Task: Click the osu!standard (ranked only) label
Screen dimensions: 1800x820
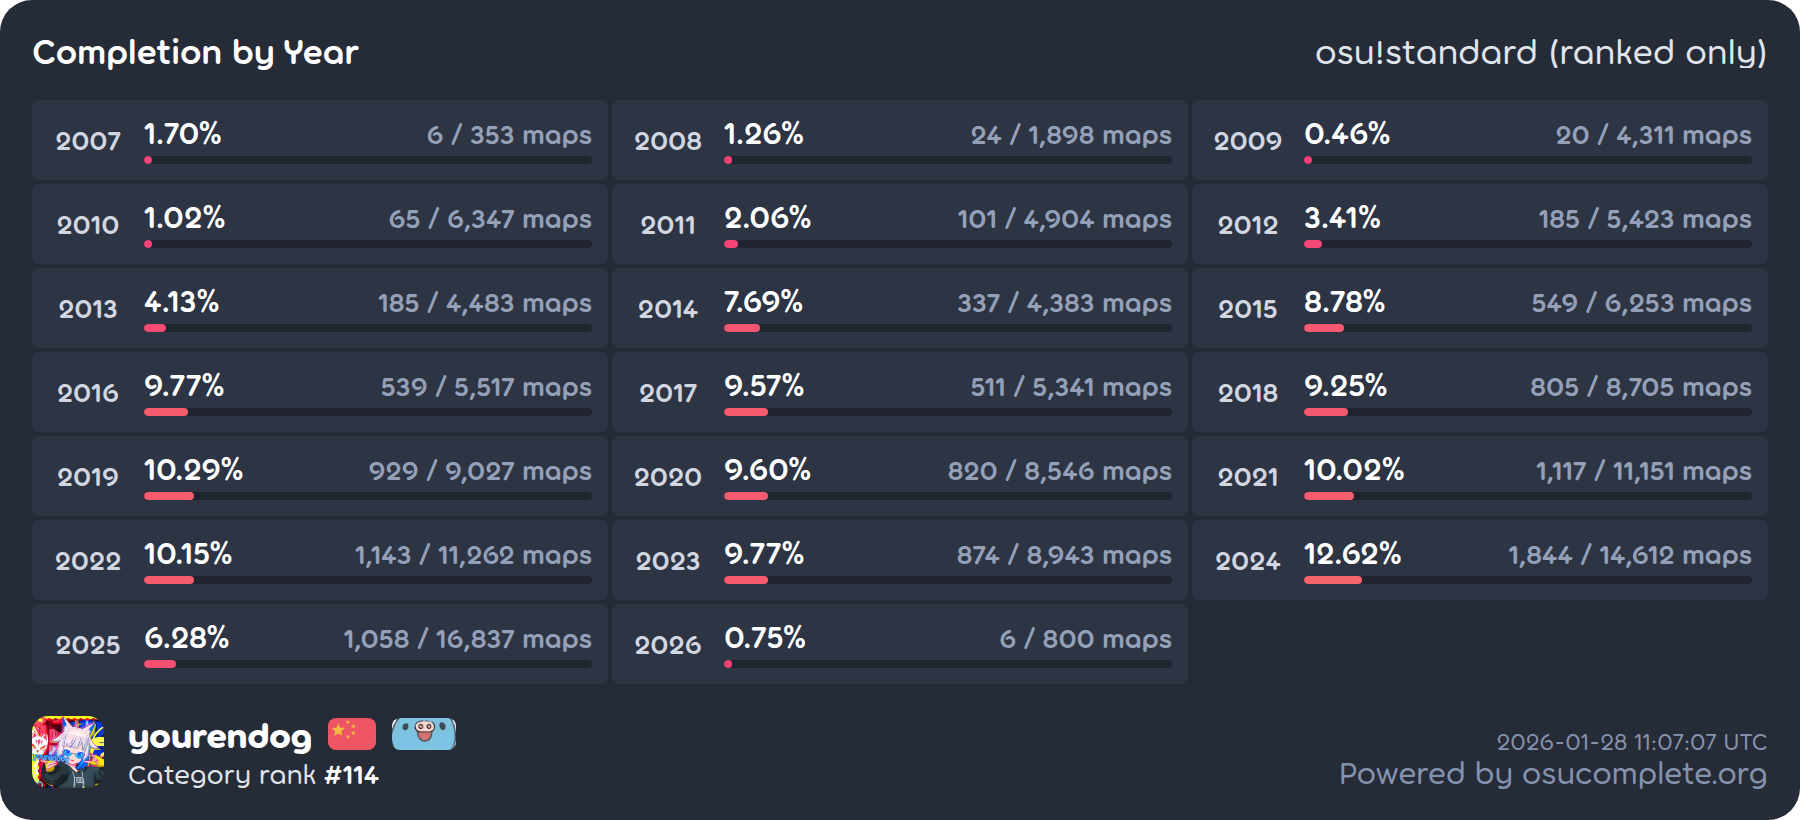Action: (x=1540, y=52)
